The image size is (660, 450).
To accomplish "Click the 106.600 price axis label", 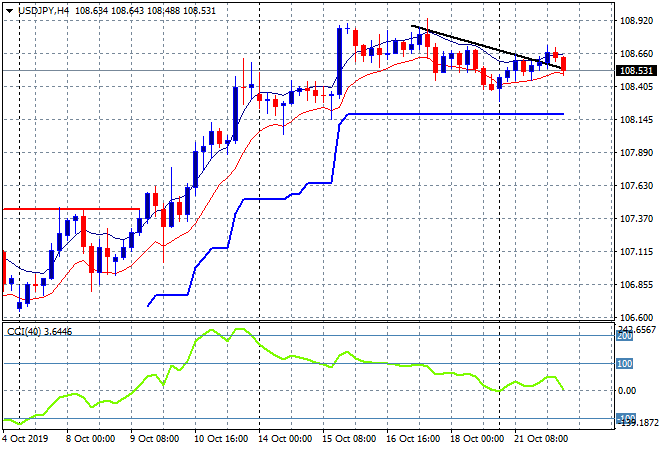I will click(636, 317).
